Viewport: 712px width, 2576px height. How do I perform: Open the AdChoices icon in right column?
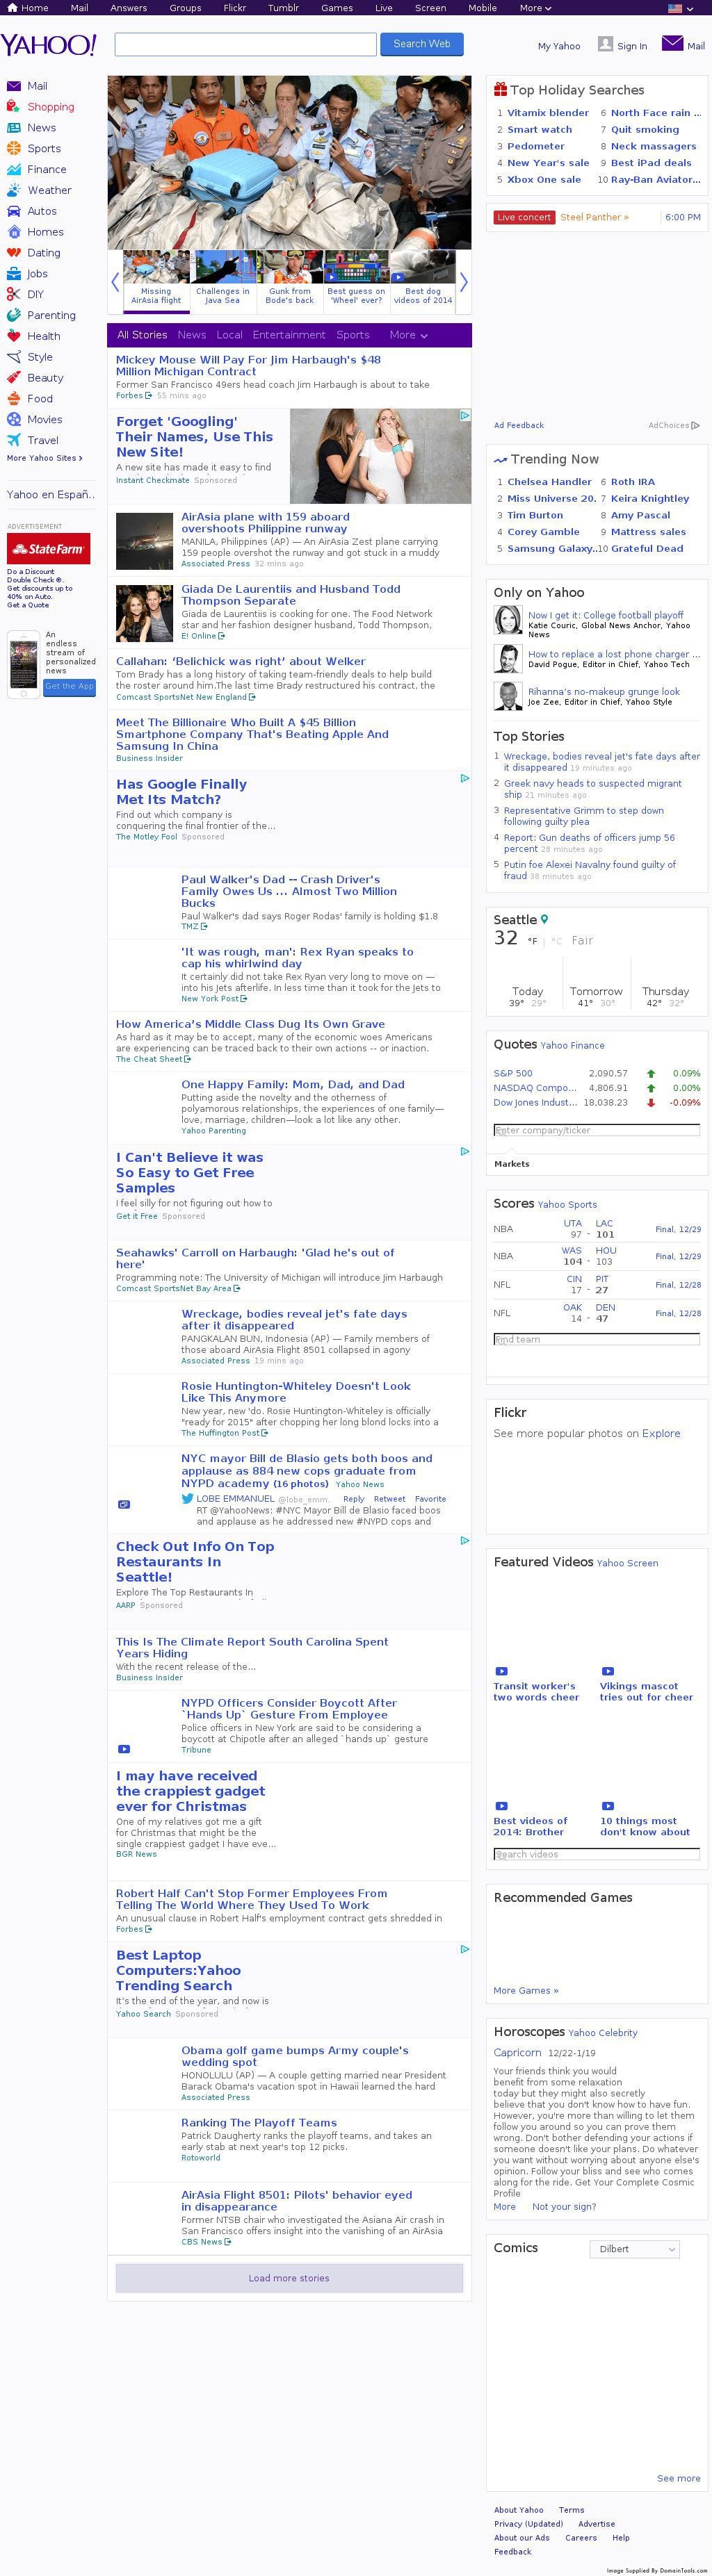pyautogui.click(x=695, y=425)
